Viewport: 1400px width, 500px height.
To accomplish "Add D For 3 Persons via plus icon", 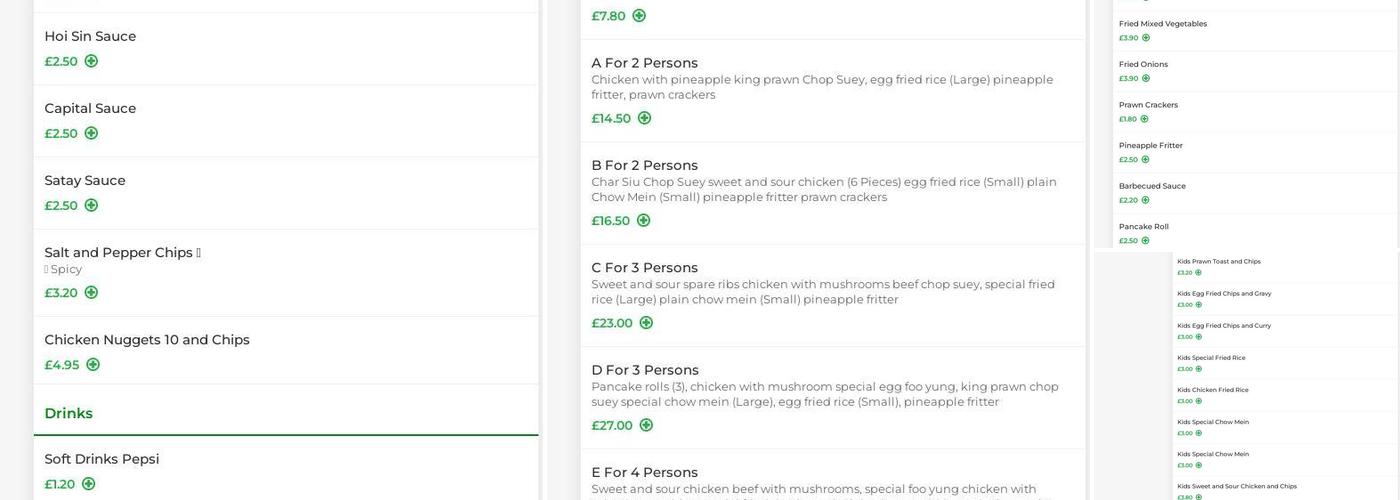I will pos(646,425).
